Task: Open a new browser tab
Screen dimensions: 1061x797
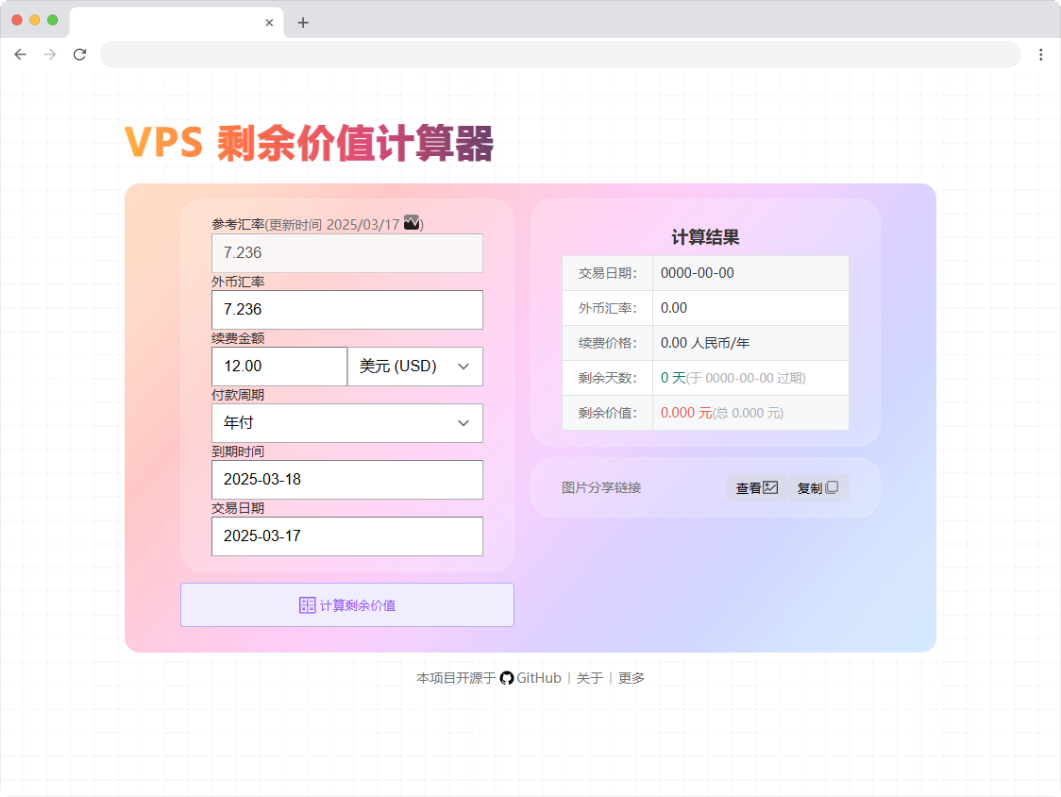Action: click(303, 23)
